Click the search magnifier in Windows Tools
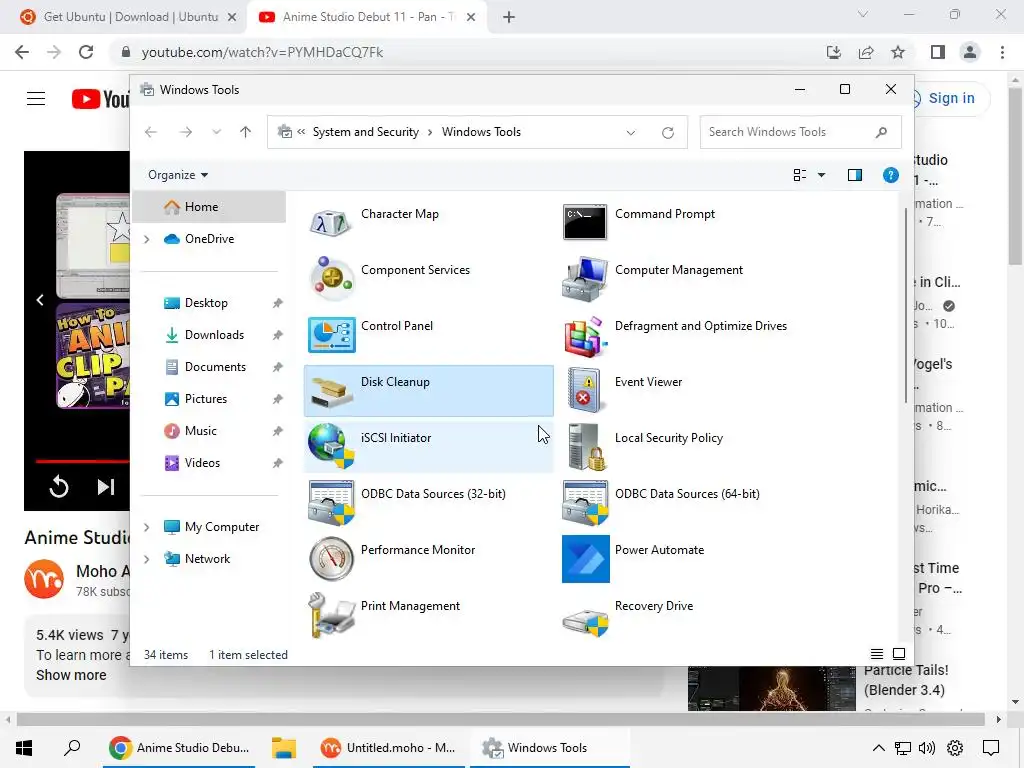This screenshot has width=1024, height=768. (x=881, y=132)
